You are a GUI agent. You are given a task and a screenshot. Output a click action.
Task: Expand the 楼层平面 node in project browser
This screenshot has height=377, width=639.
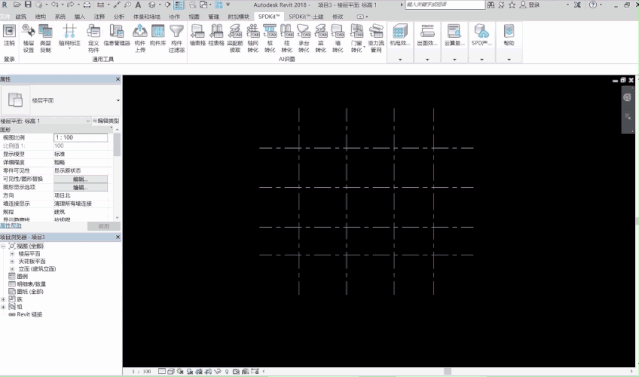[x=12, y=254]
